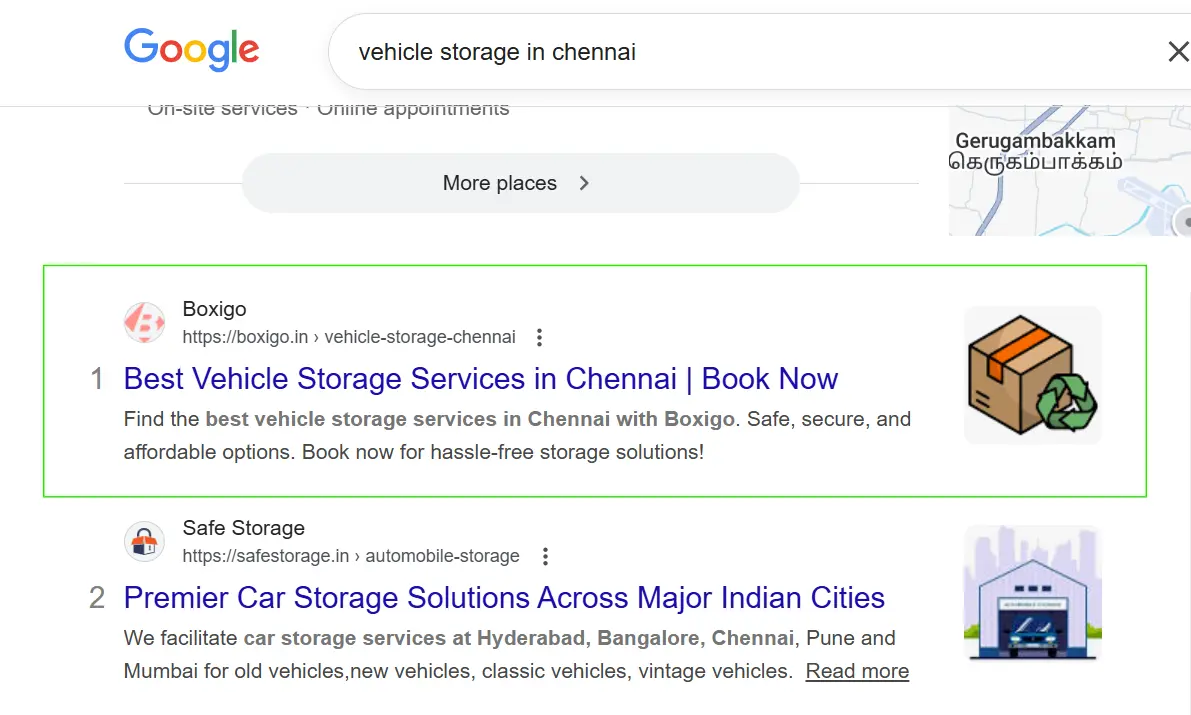Click the Boxigo favicon icon
The image size is (1191, 715).
click(x=144, y=323)
